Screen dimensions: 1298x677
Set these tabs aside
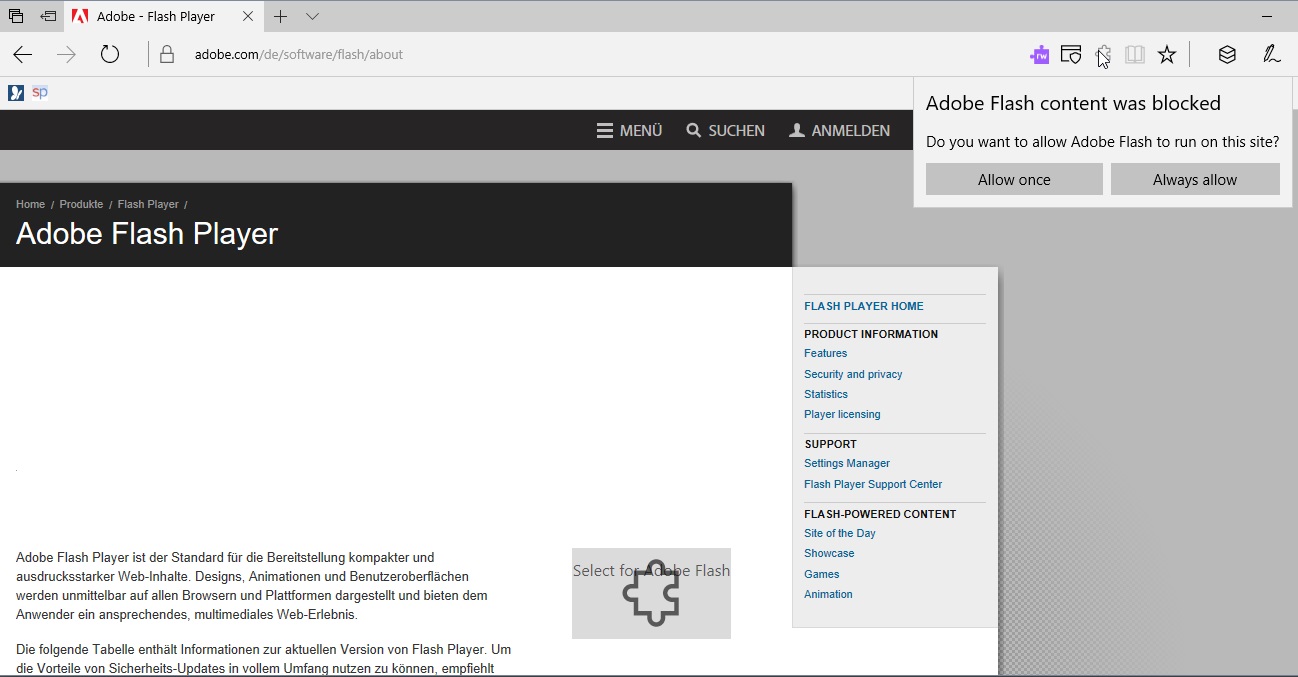[x=48, y=16]
